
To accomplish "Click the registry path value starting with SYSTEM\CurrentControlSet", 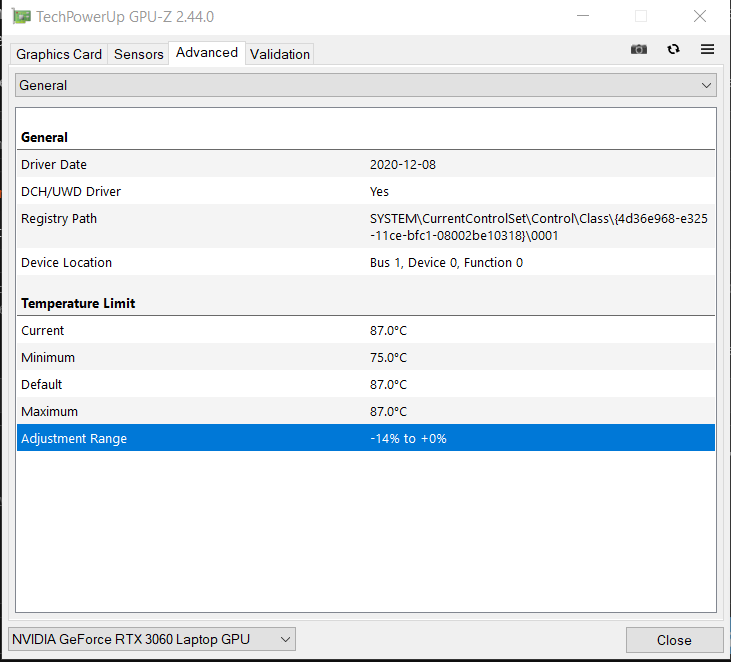I will click(x=538, y=227).
